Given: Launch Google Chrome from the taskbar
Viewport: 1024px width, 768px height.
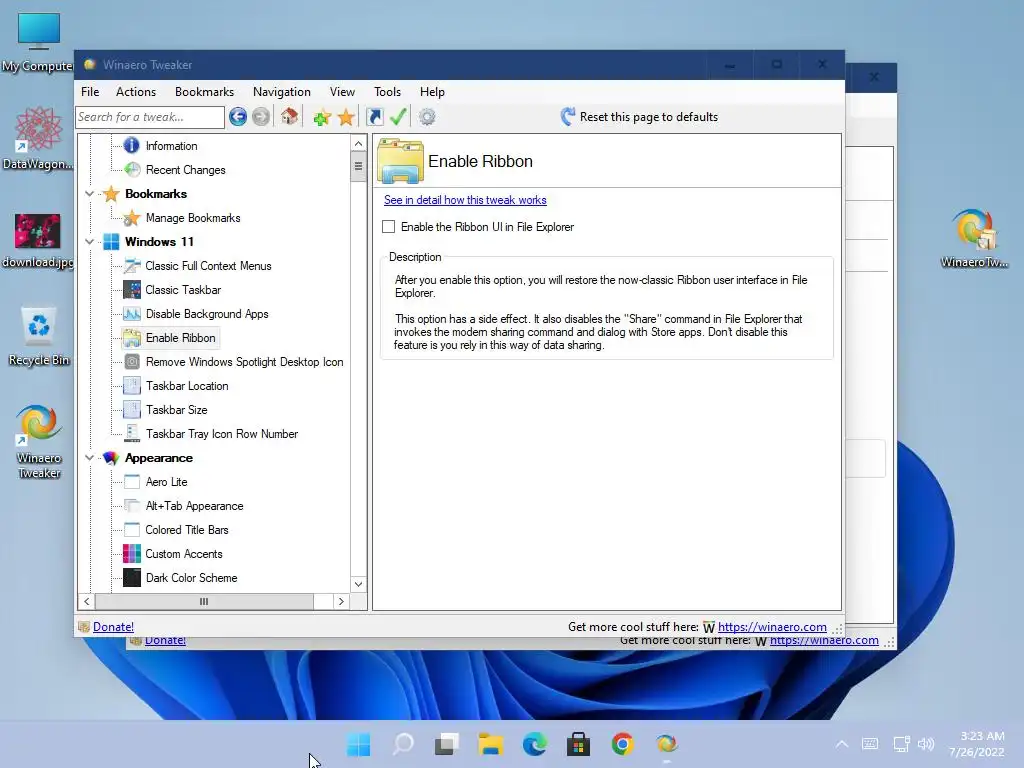Looking at the screenshot, I should tap(622, 744).
